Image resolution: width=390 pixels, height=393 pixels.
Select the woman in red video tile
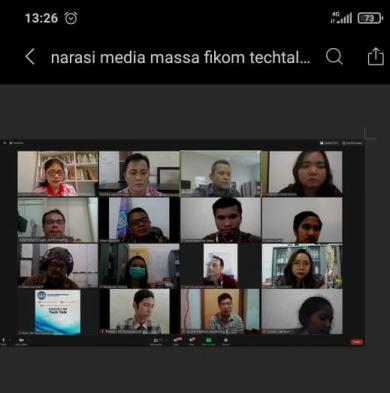click(x=58, y=173)
